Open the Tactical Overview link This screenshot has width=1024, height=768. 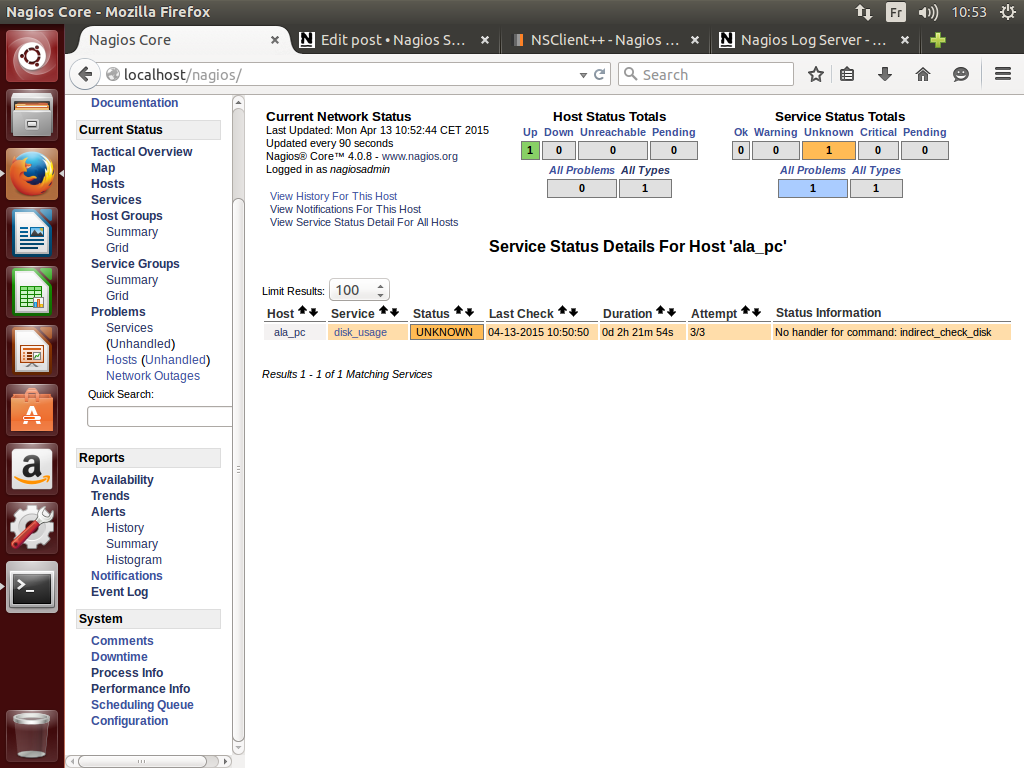pyautogui.click(x=141, y=152)
